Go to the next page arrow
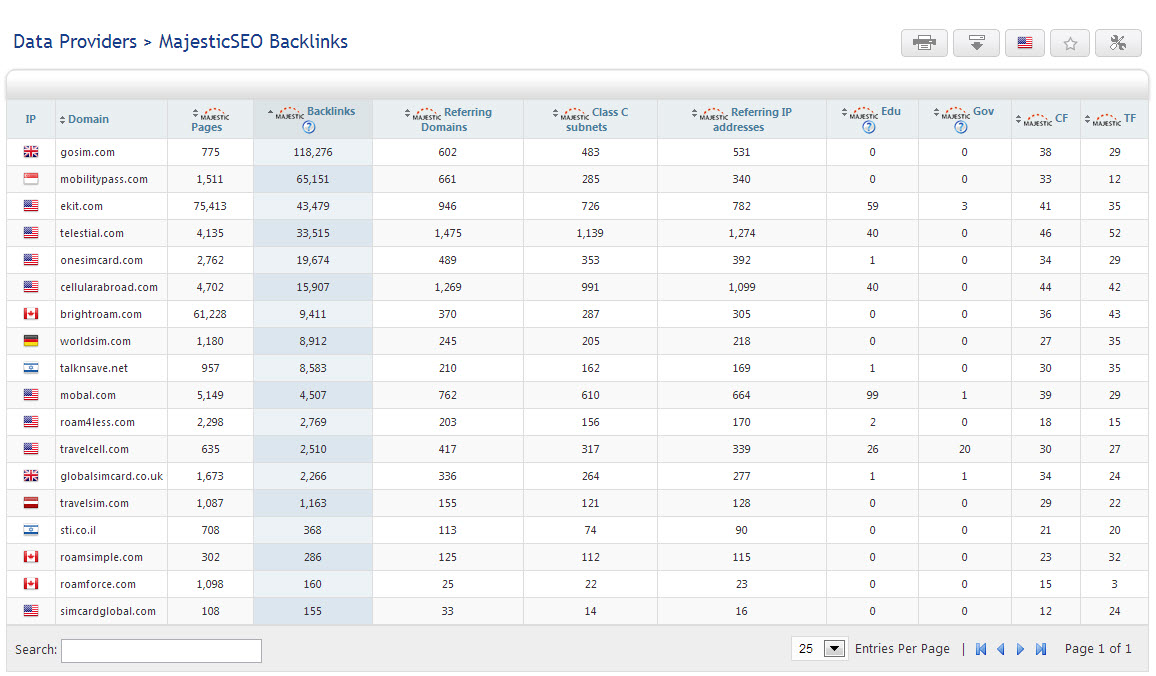The image size is (1156, 676). pos(1020,649)
